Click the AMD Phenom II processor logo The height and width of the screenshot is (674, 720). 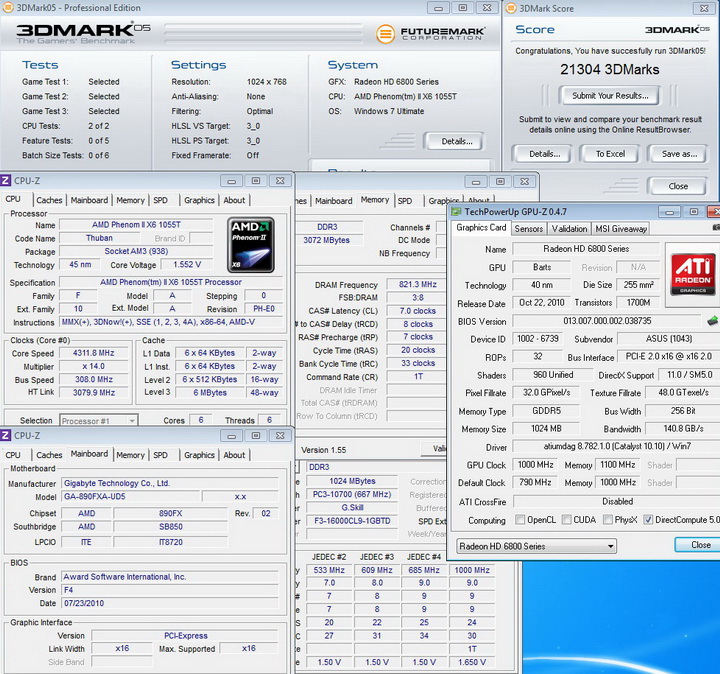251,245
